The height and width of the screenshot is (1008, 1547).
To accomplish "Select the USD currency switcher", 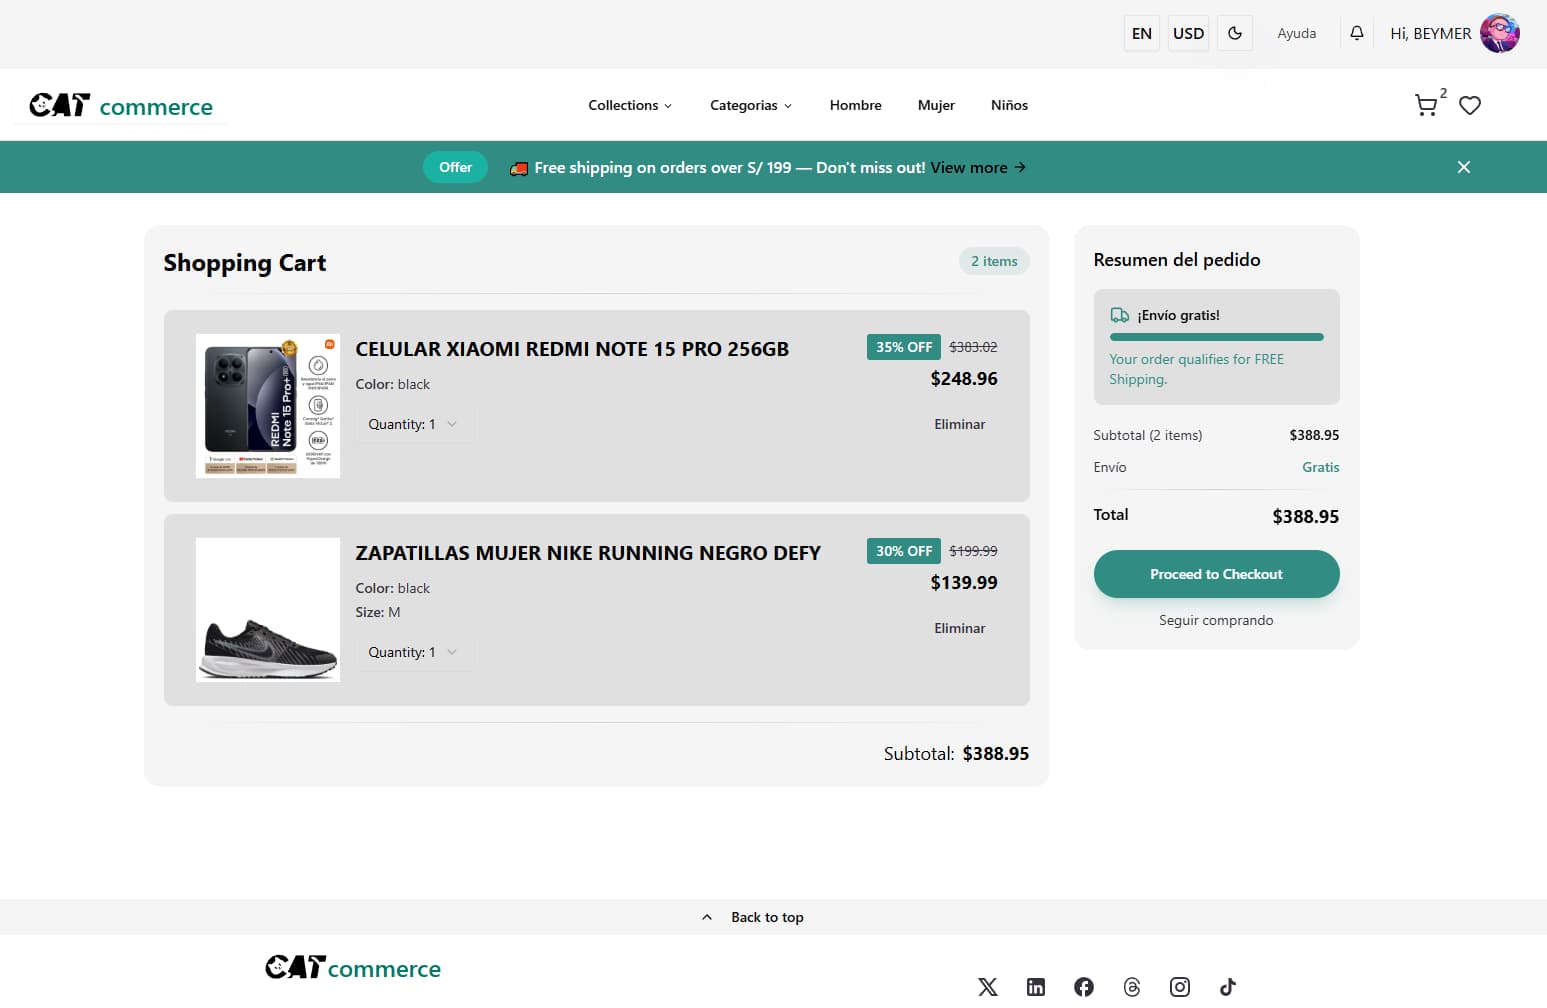I will [x=1189, y=33].
